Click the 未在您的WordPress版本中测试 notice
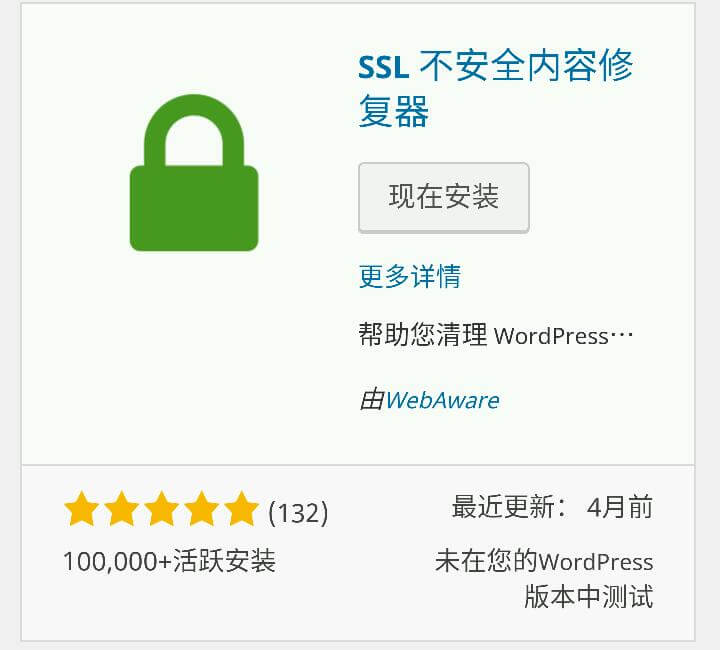The image size is (720, 650). [x=544, y=578]
